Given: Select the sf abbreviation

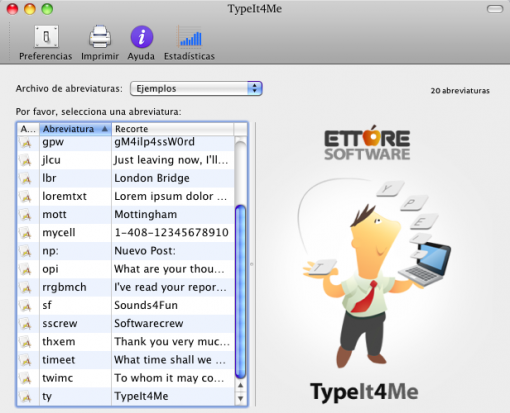Looking at the screenshot, I should [x=47, y=305].
